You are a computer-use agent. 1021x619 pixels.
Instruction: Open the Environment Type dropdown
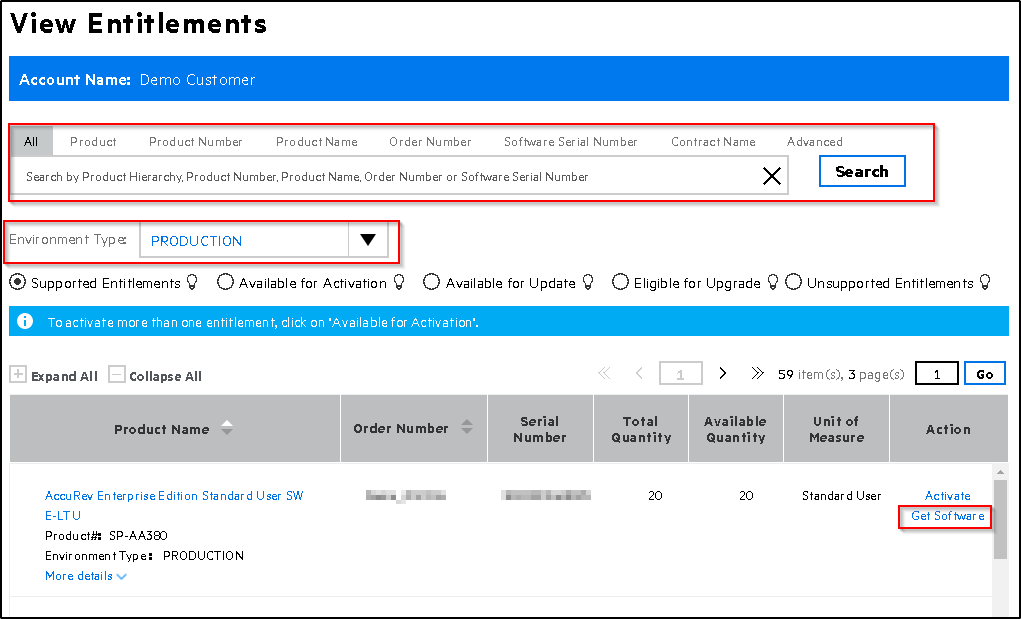point(368,239)
